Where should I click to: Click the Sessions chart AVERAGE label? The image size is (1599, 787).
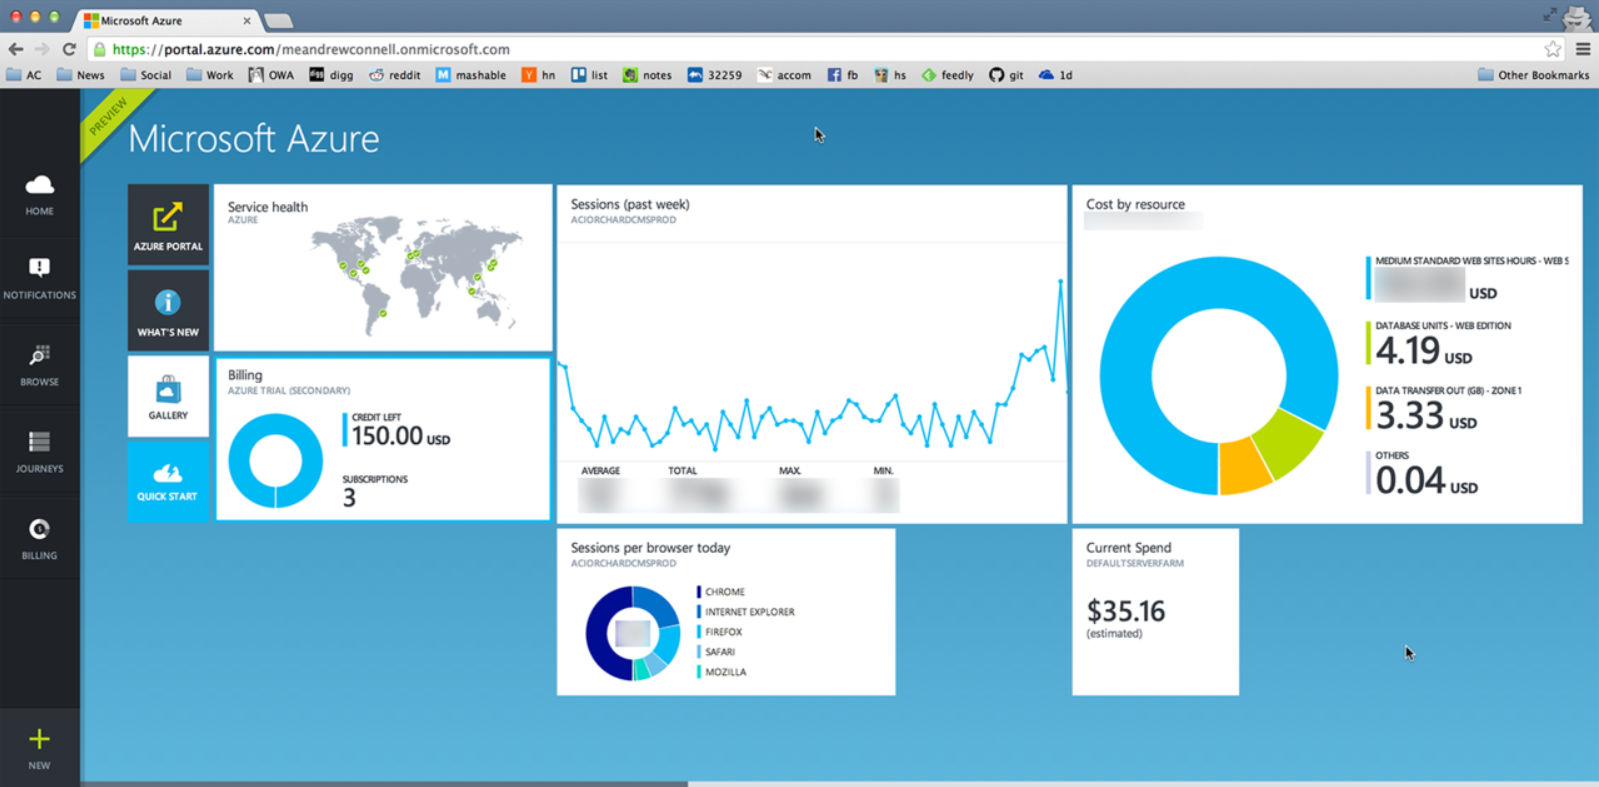[600, 470]
